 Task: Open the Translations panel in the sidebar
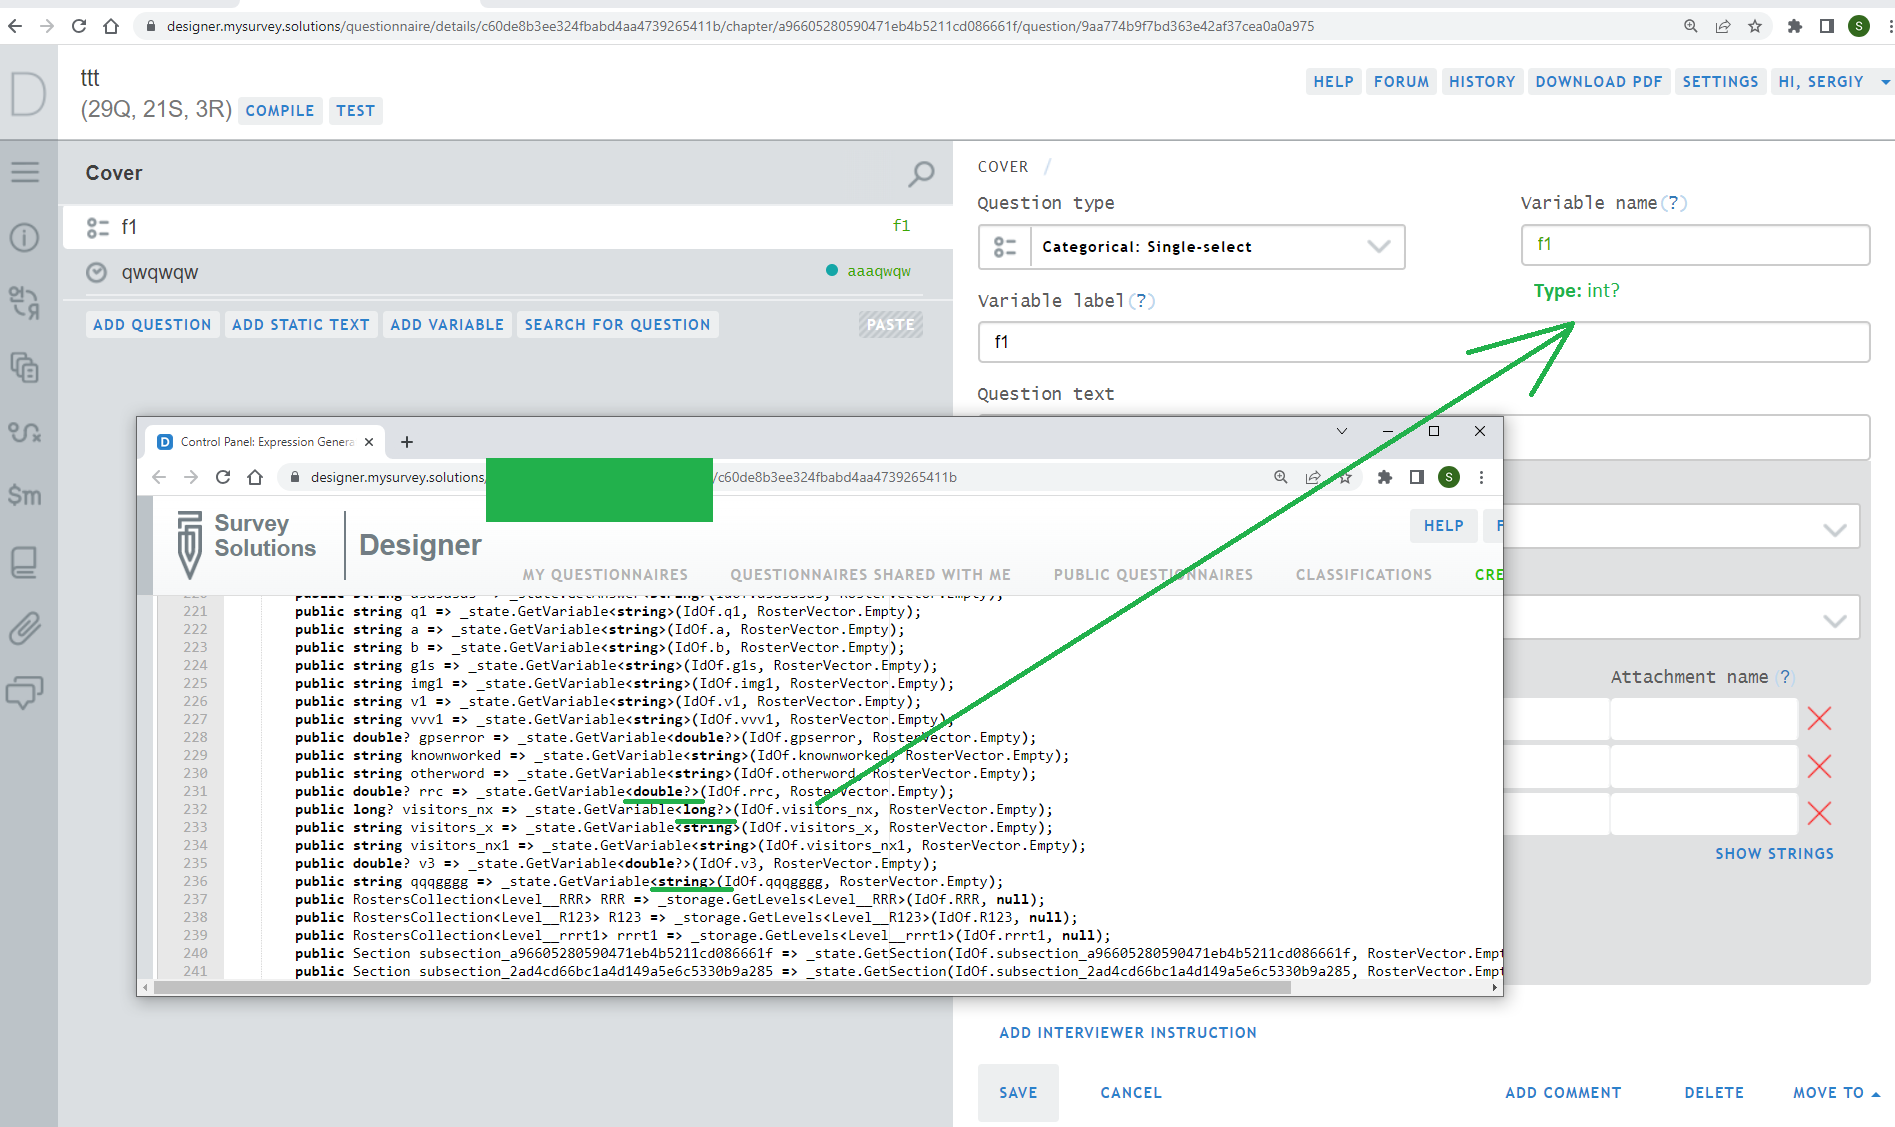26,302
